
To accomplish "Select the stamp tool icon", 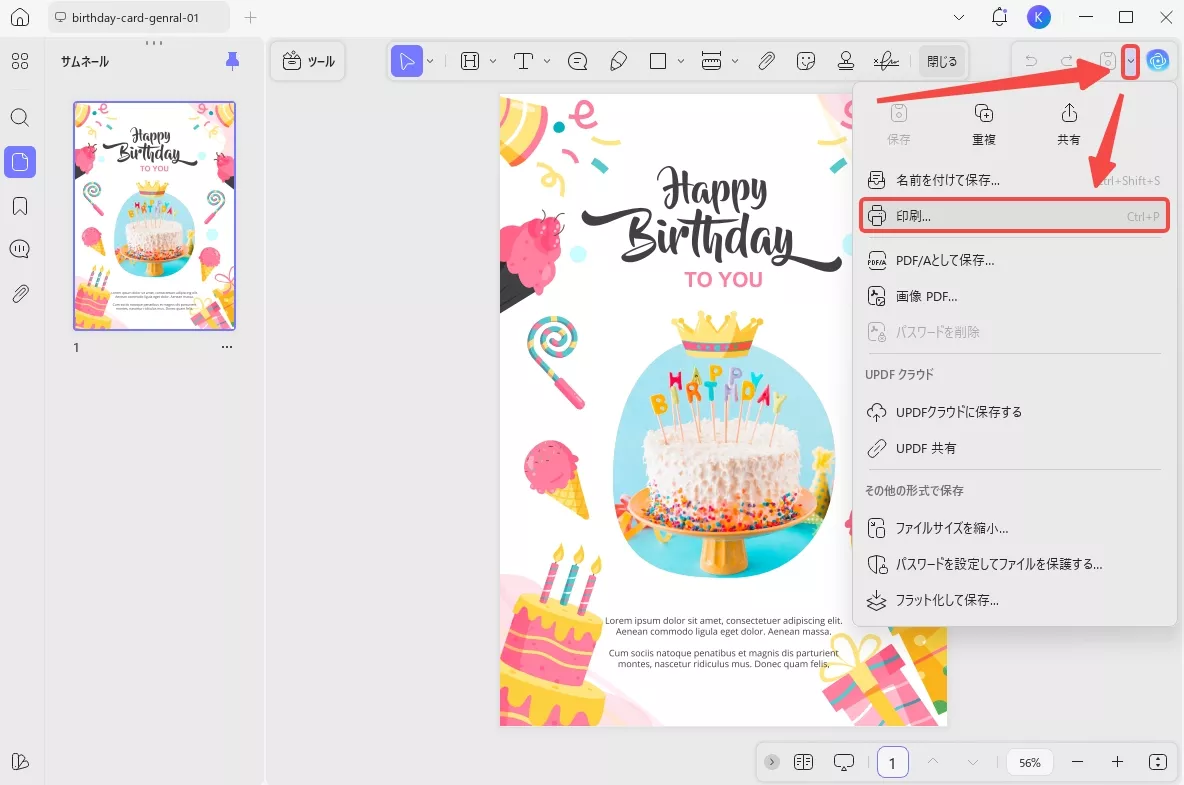I will click(845, 61).
